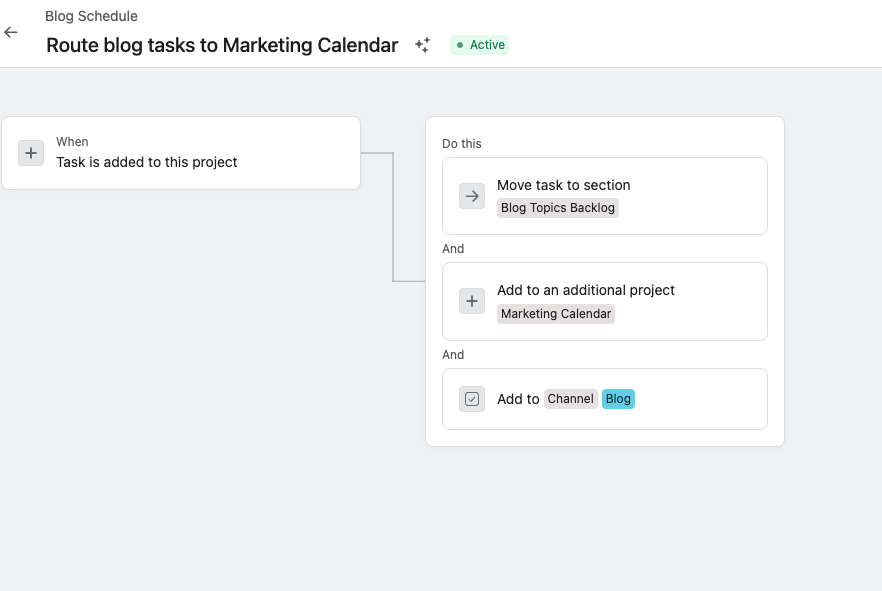Click the checkbox icon on the Add to action
Image resolution: width=882 pixels, height=591 pixels.
[471, 399]
